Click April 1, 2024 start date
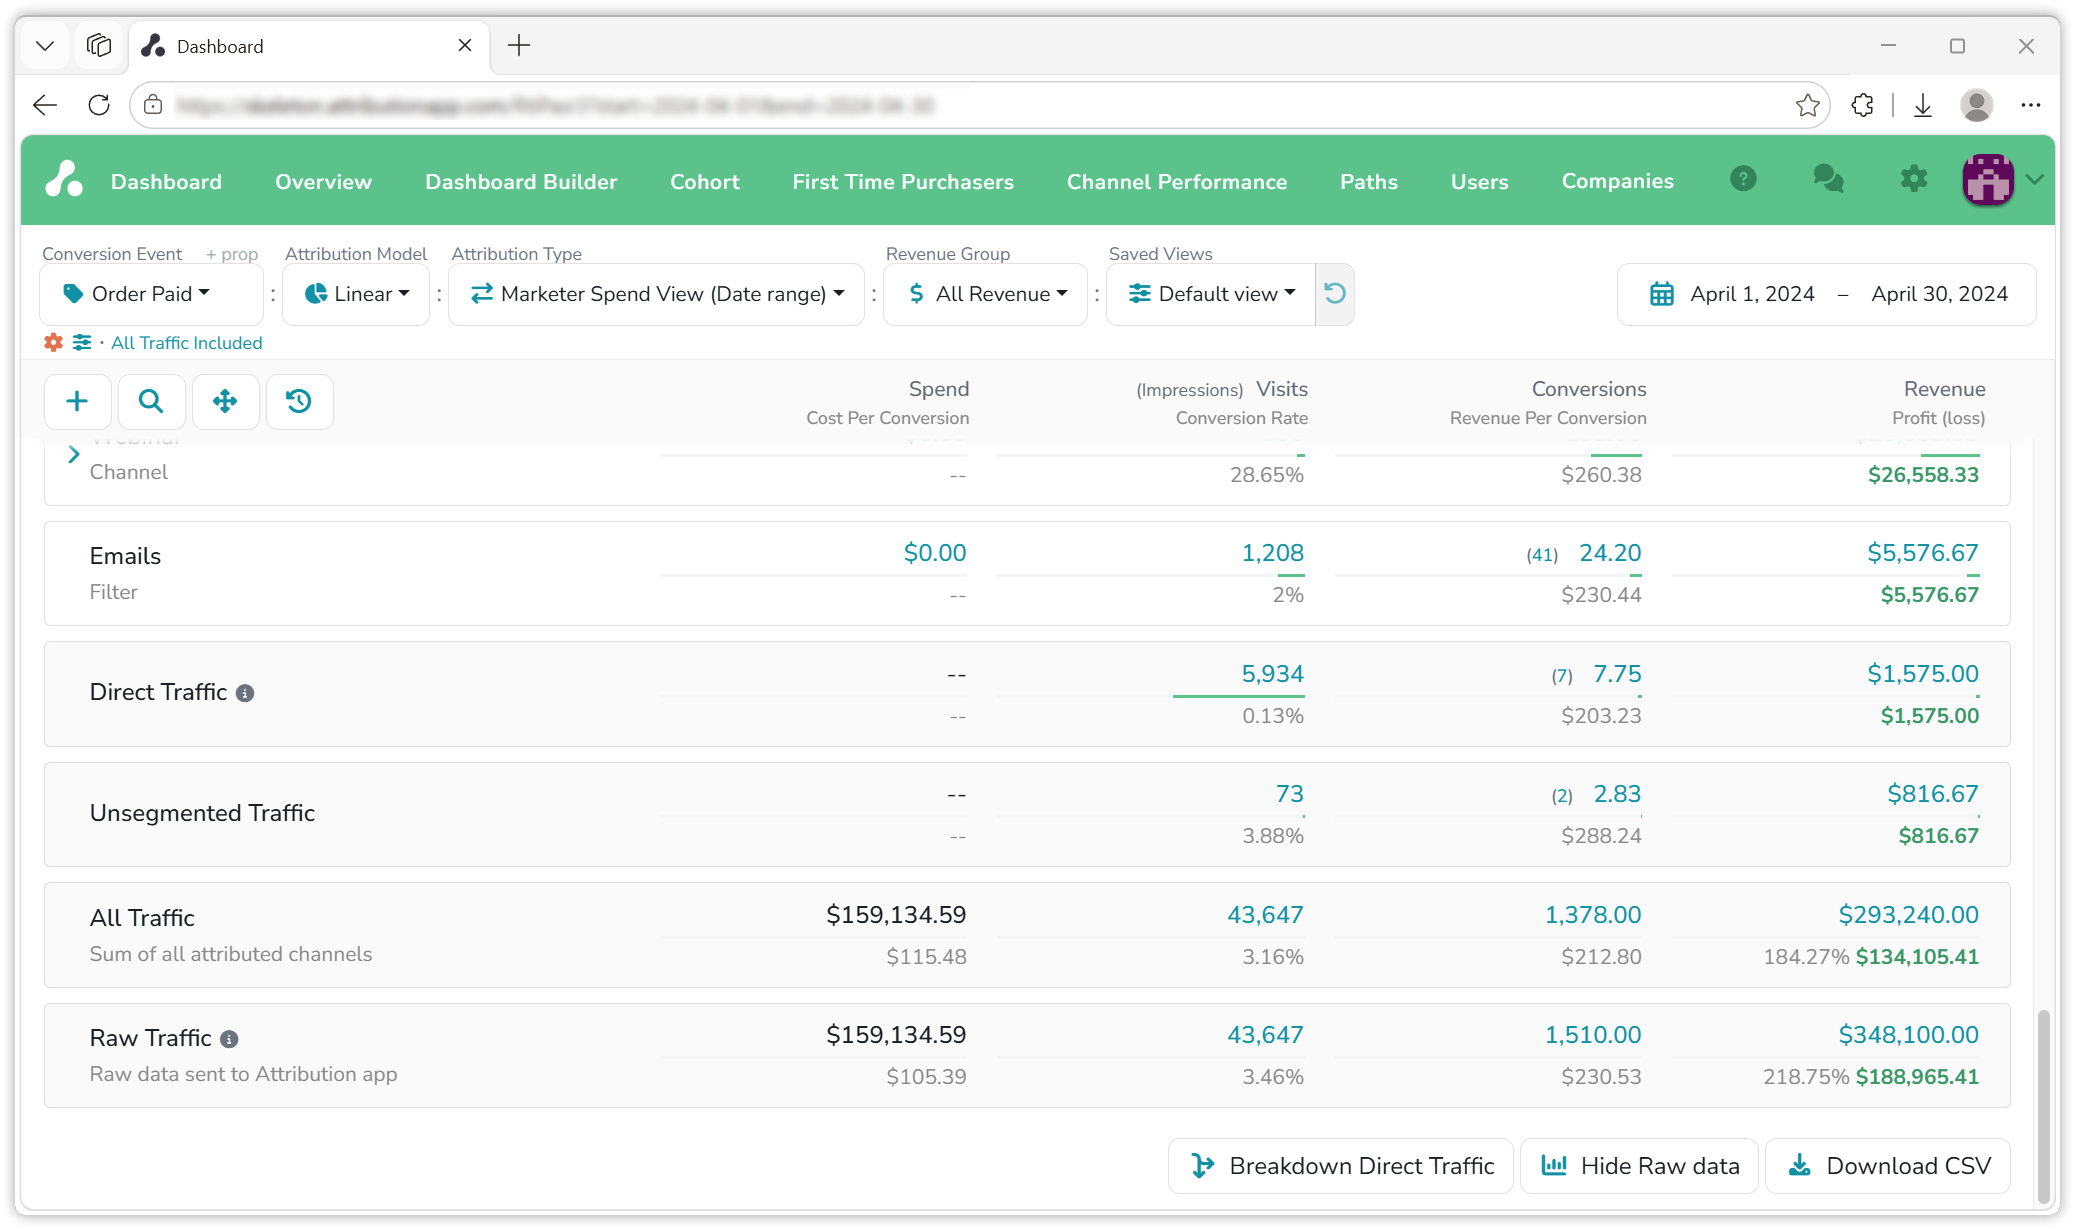Viewport: 2075px width, 1230px height. pos(1752,294)
